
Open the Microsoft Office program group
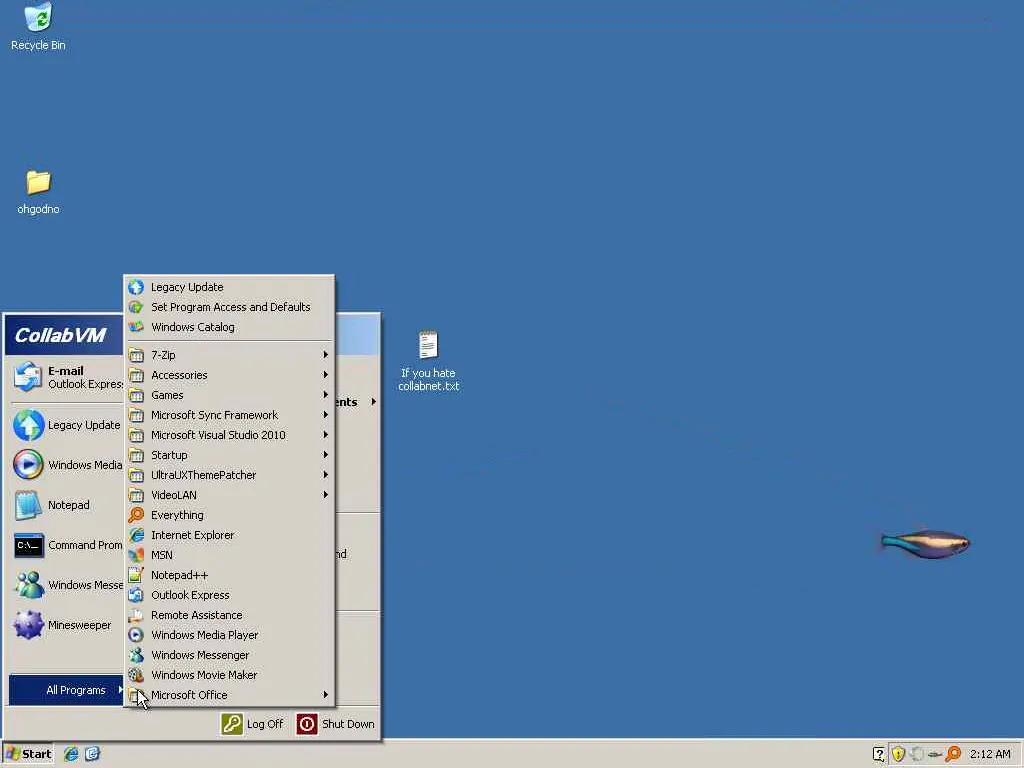coord(229,695)
